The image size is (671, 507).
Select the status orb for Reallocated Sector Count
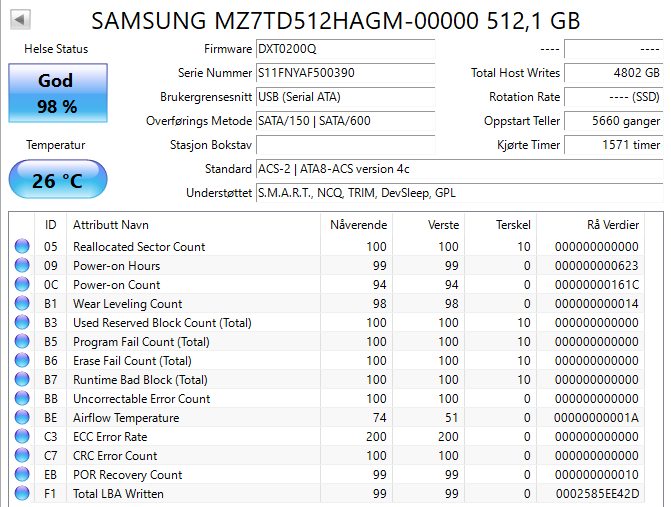coord(22,246)
